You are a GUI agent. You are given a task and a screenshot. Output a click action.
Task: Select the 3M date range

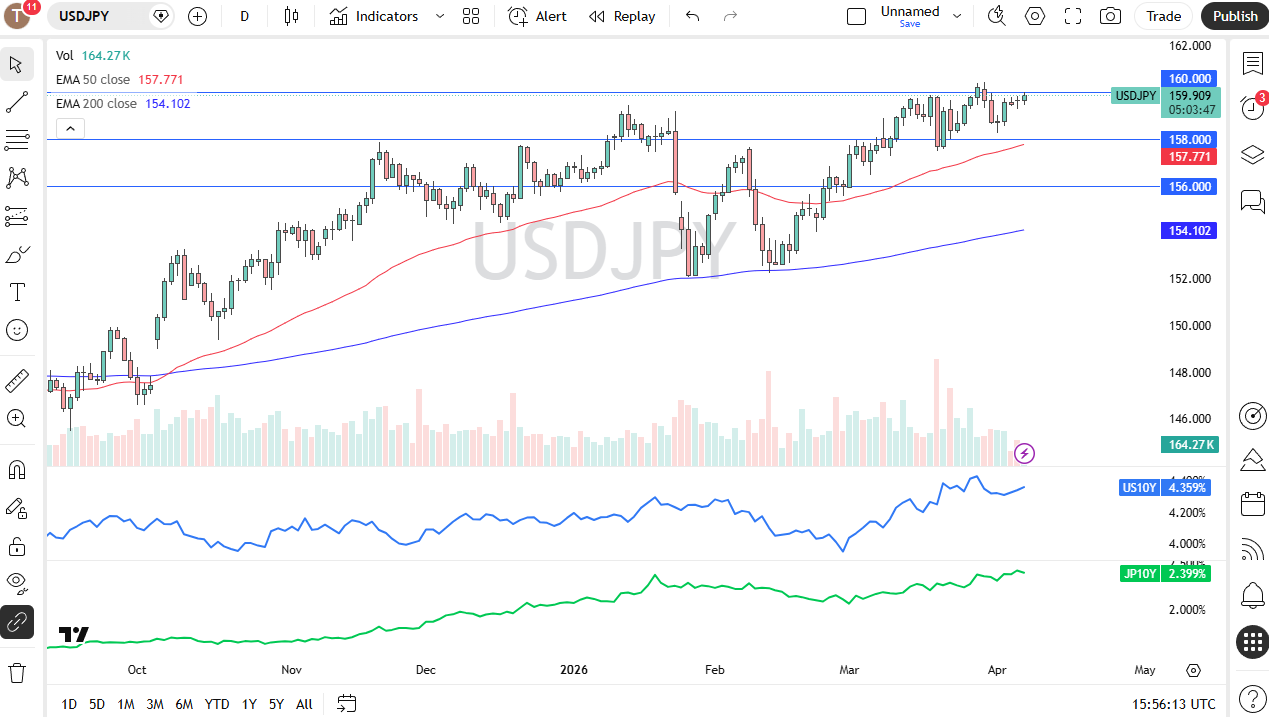155,704
